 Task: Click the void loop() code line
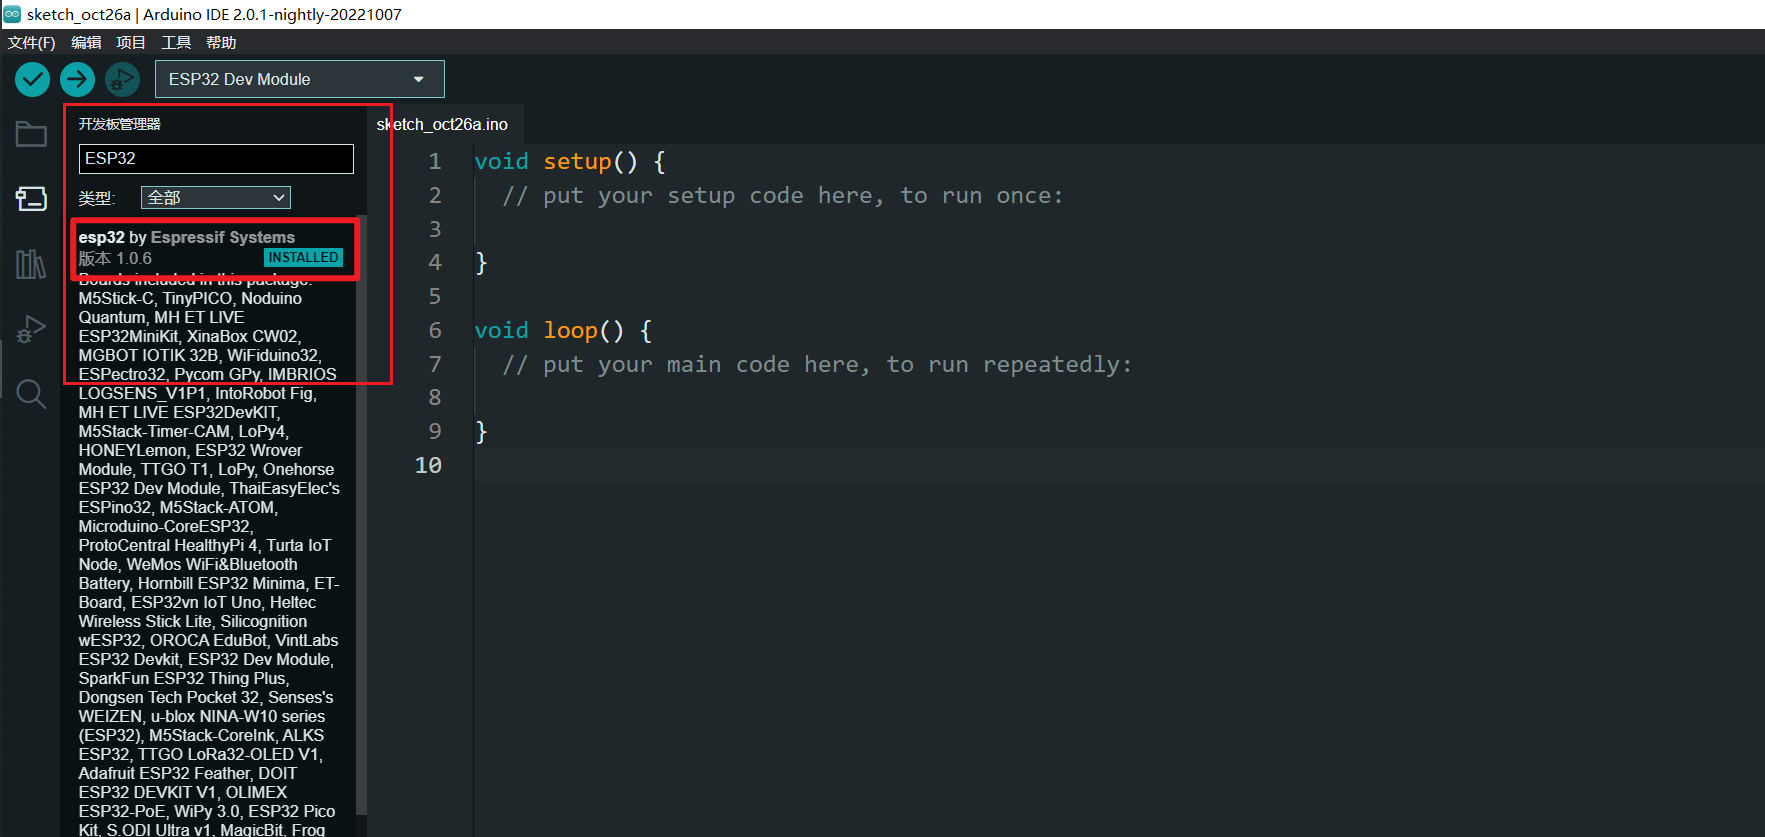563,330
